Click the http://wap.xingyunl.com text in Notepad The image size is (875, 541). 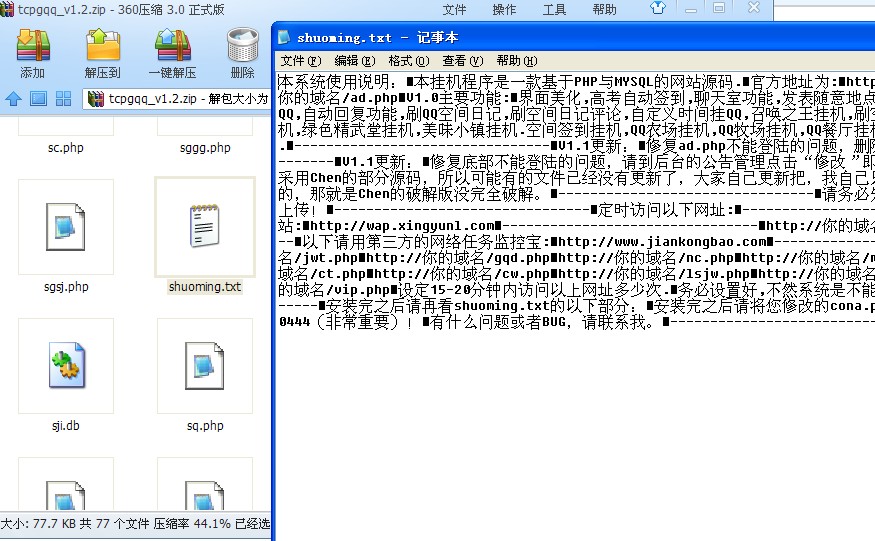tap(402, 226)
